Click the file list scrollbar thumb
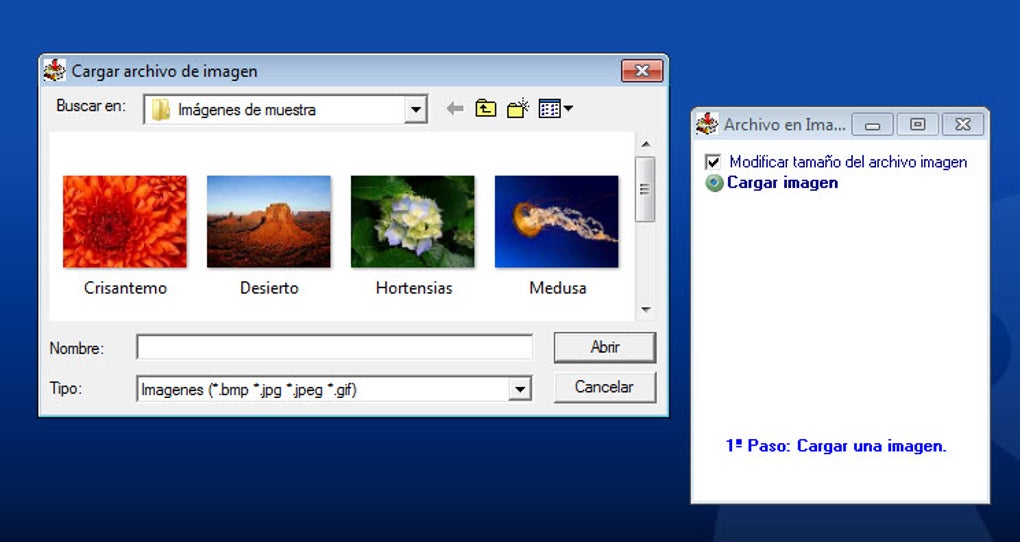 (645, 189)
